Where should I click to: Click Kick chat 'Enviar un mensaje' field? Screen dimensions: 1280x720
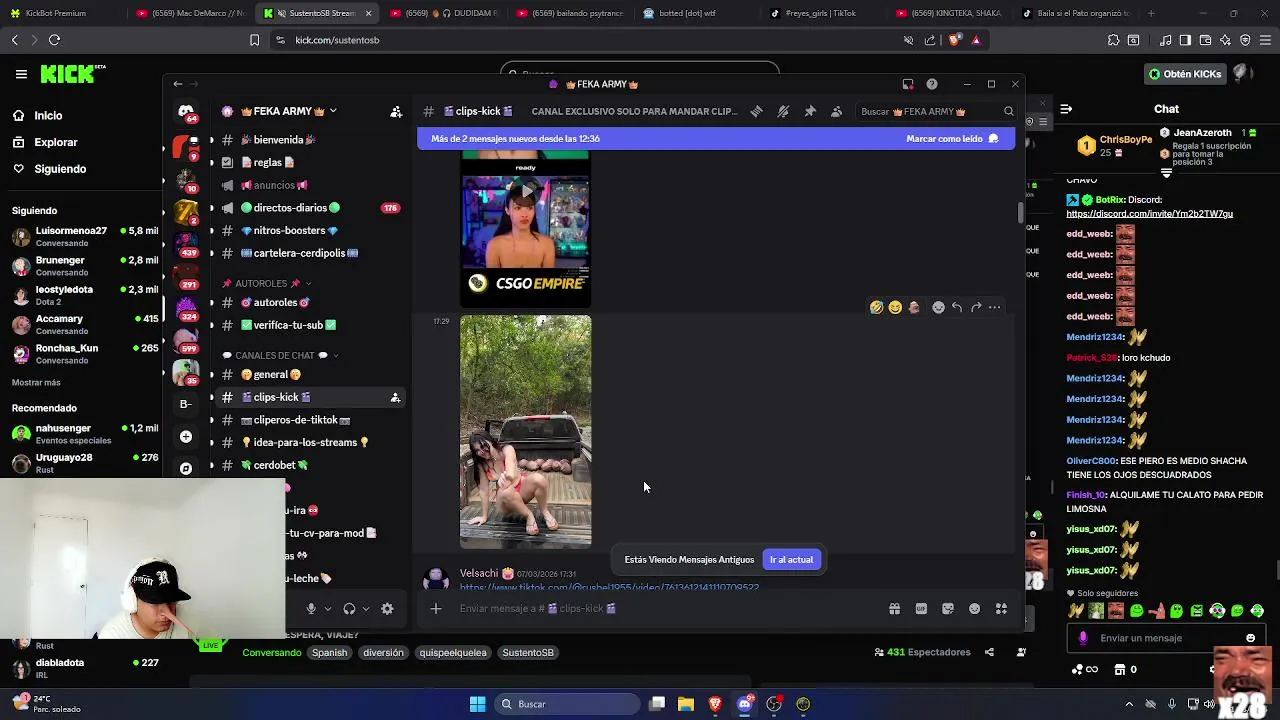pyautogui.click(x=1165, y=638)
